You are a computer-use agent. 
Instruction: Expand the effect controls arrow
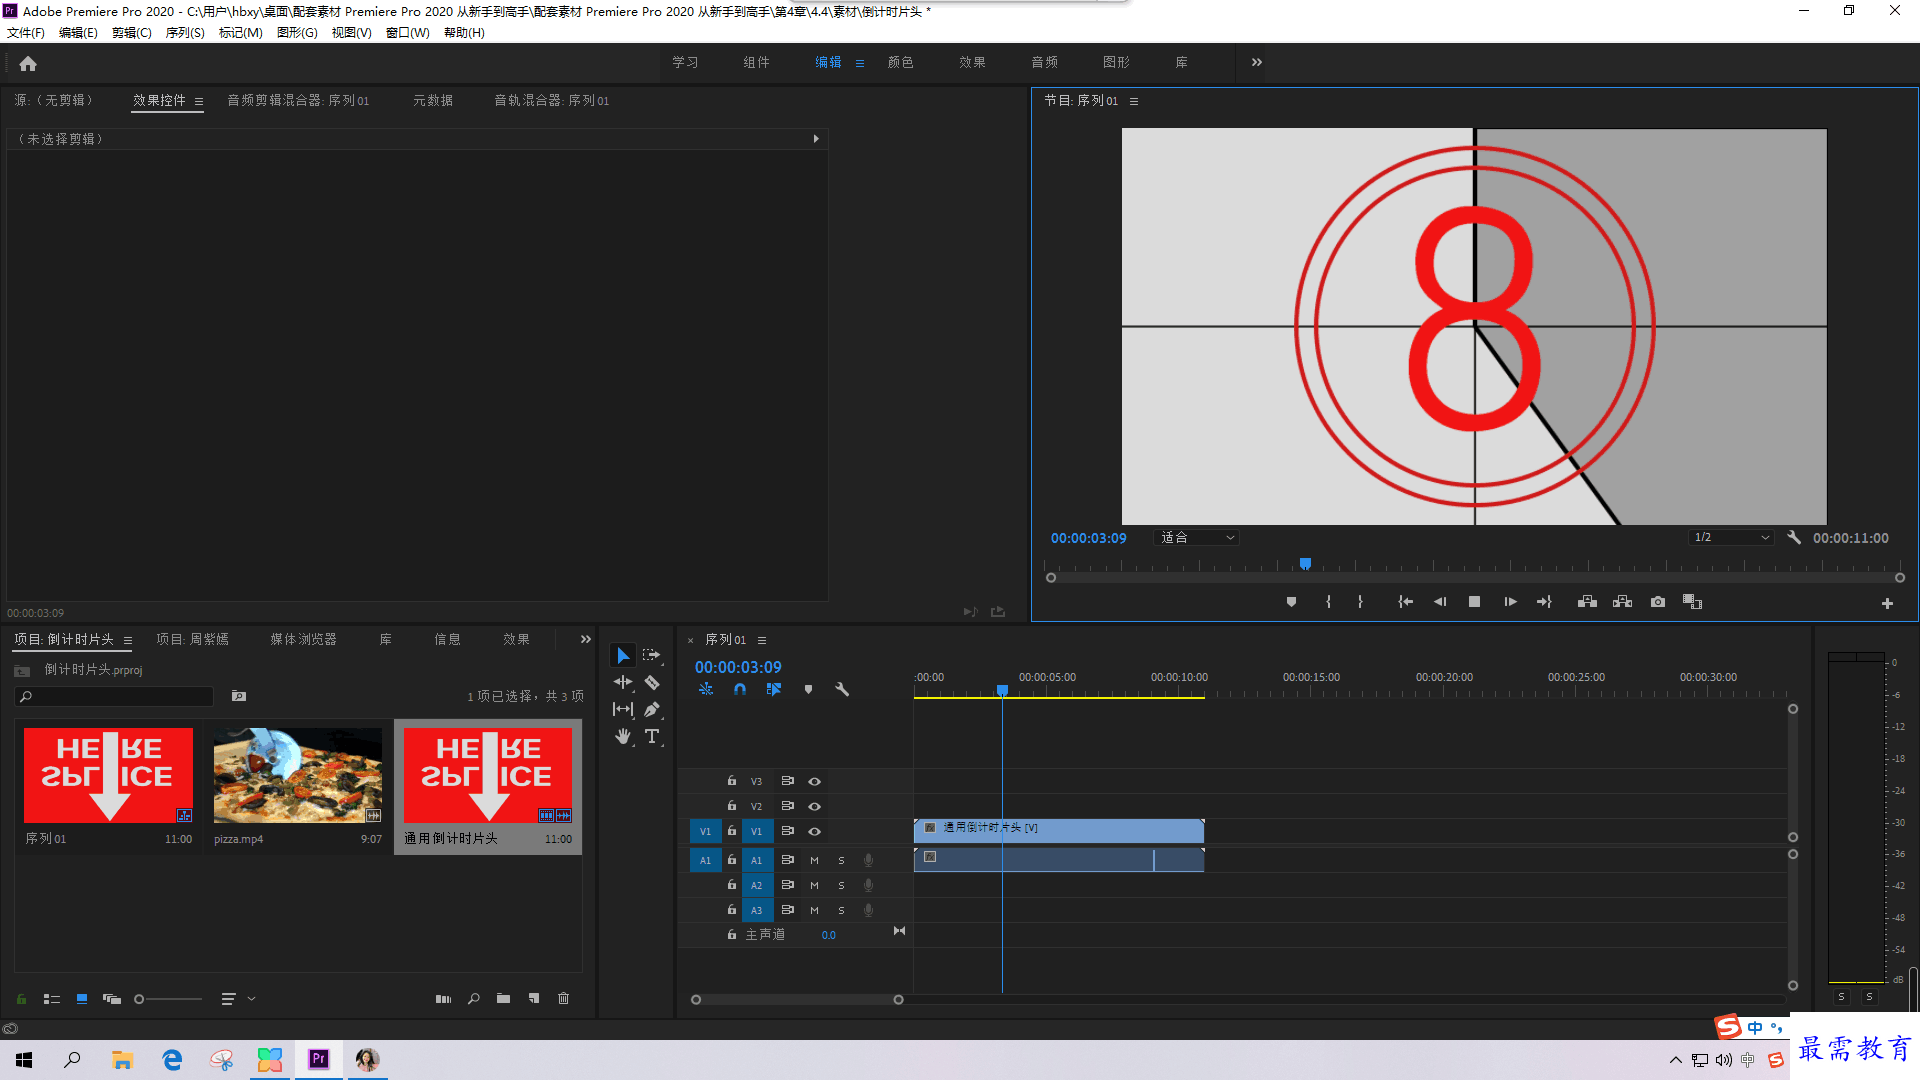point(816,139)
